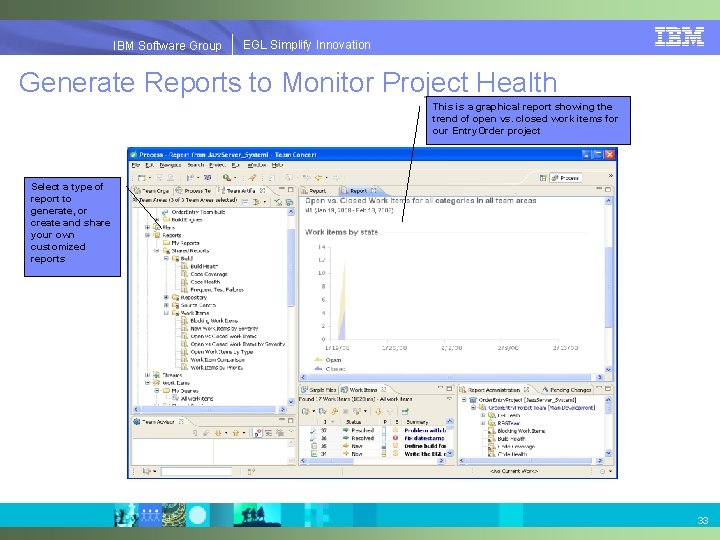The image size is (720, 540).
Task: Open the dropdown arrow beside the Back arrow
Action: 326,178
